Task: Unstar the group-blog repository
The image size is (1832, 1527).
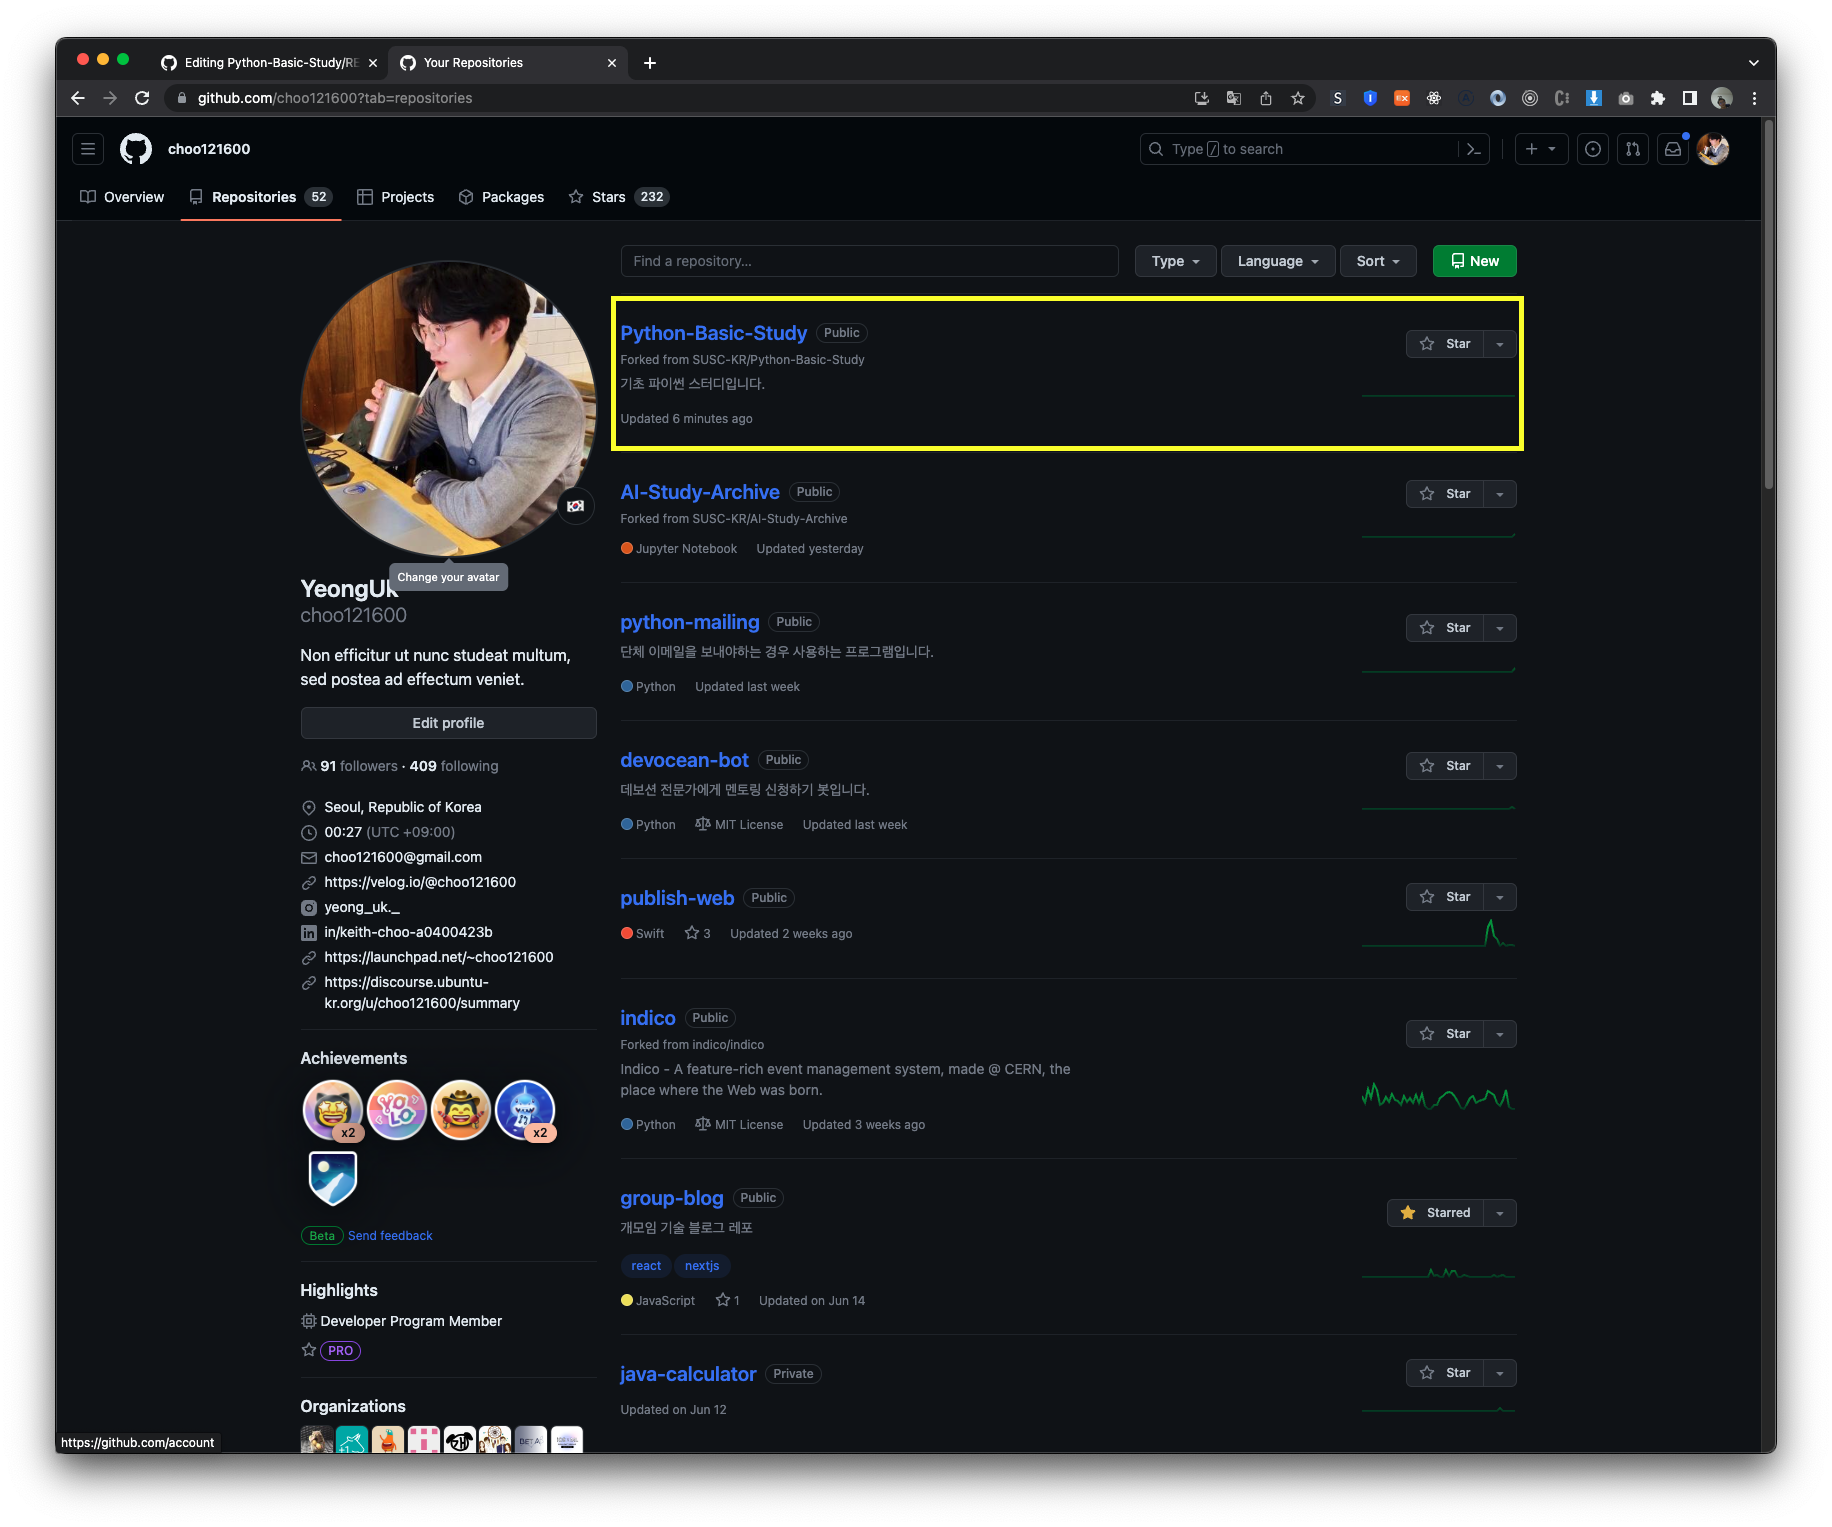Action: pyautogui.click(x=1438, y=1212)
